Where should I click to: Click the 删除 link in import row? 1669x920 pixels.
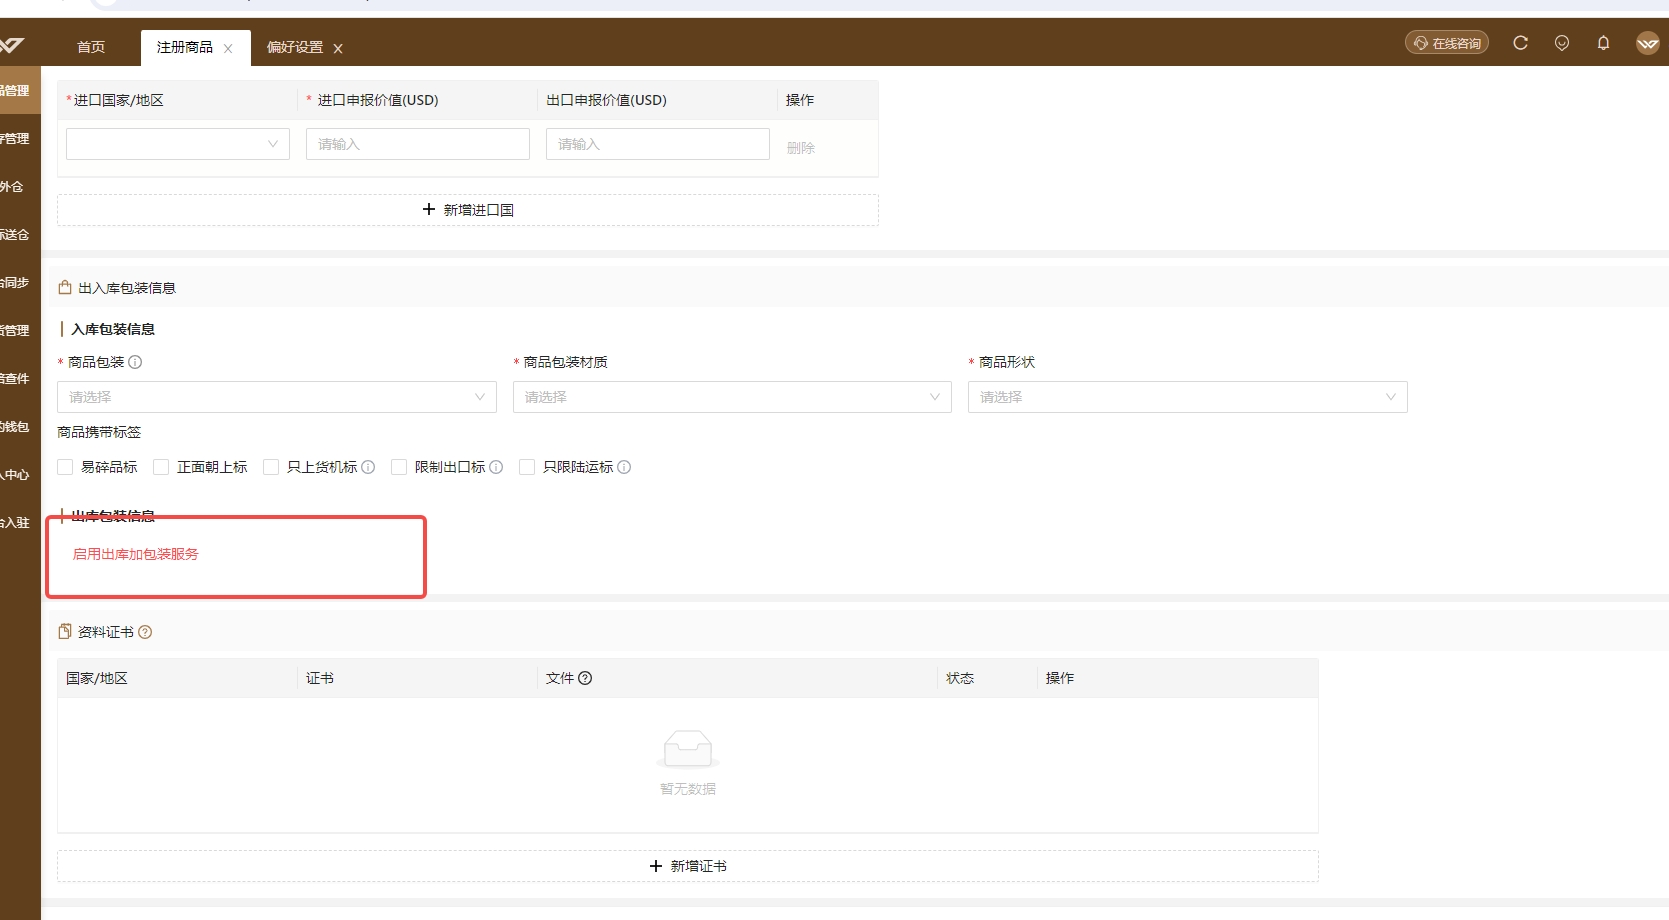tap(801, 148)
